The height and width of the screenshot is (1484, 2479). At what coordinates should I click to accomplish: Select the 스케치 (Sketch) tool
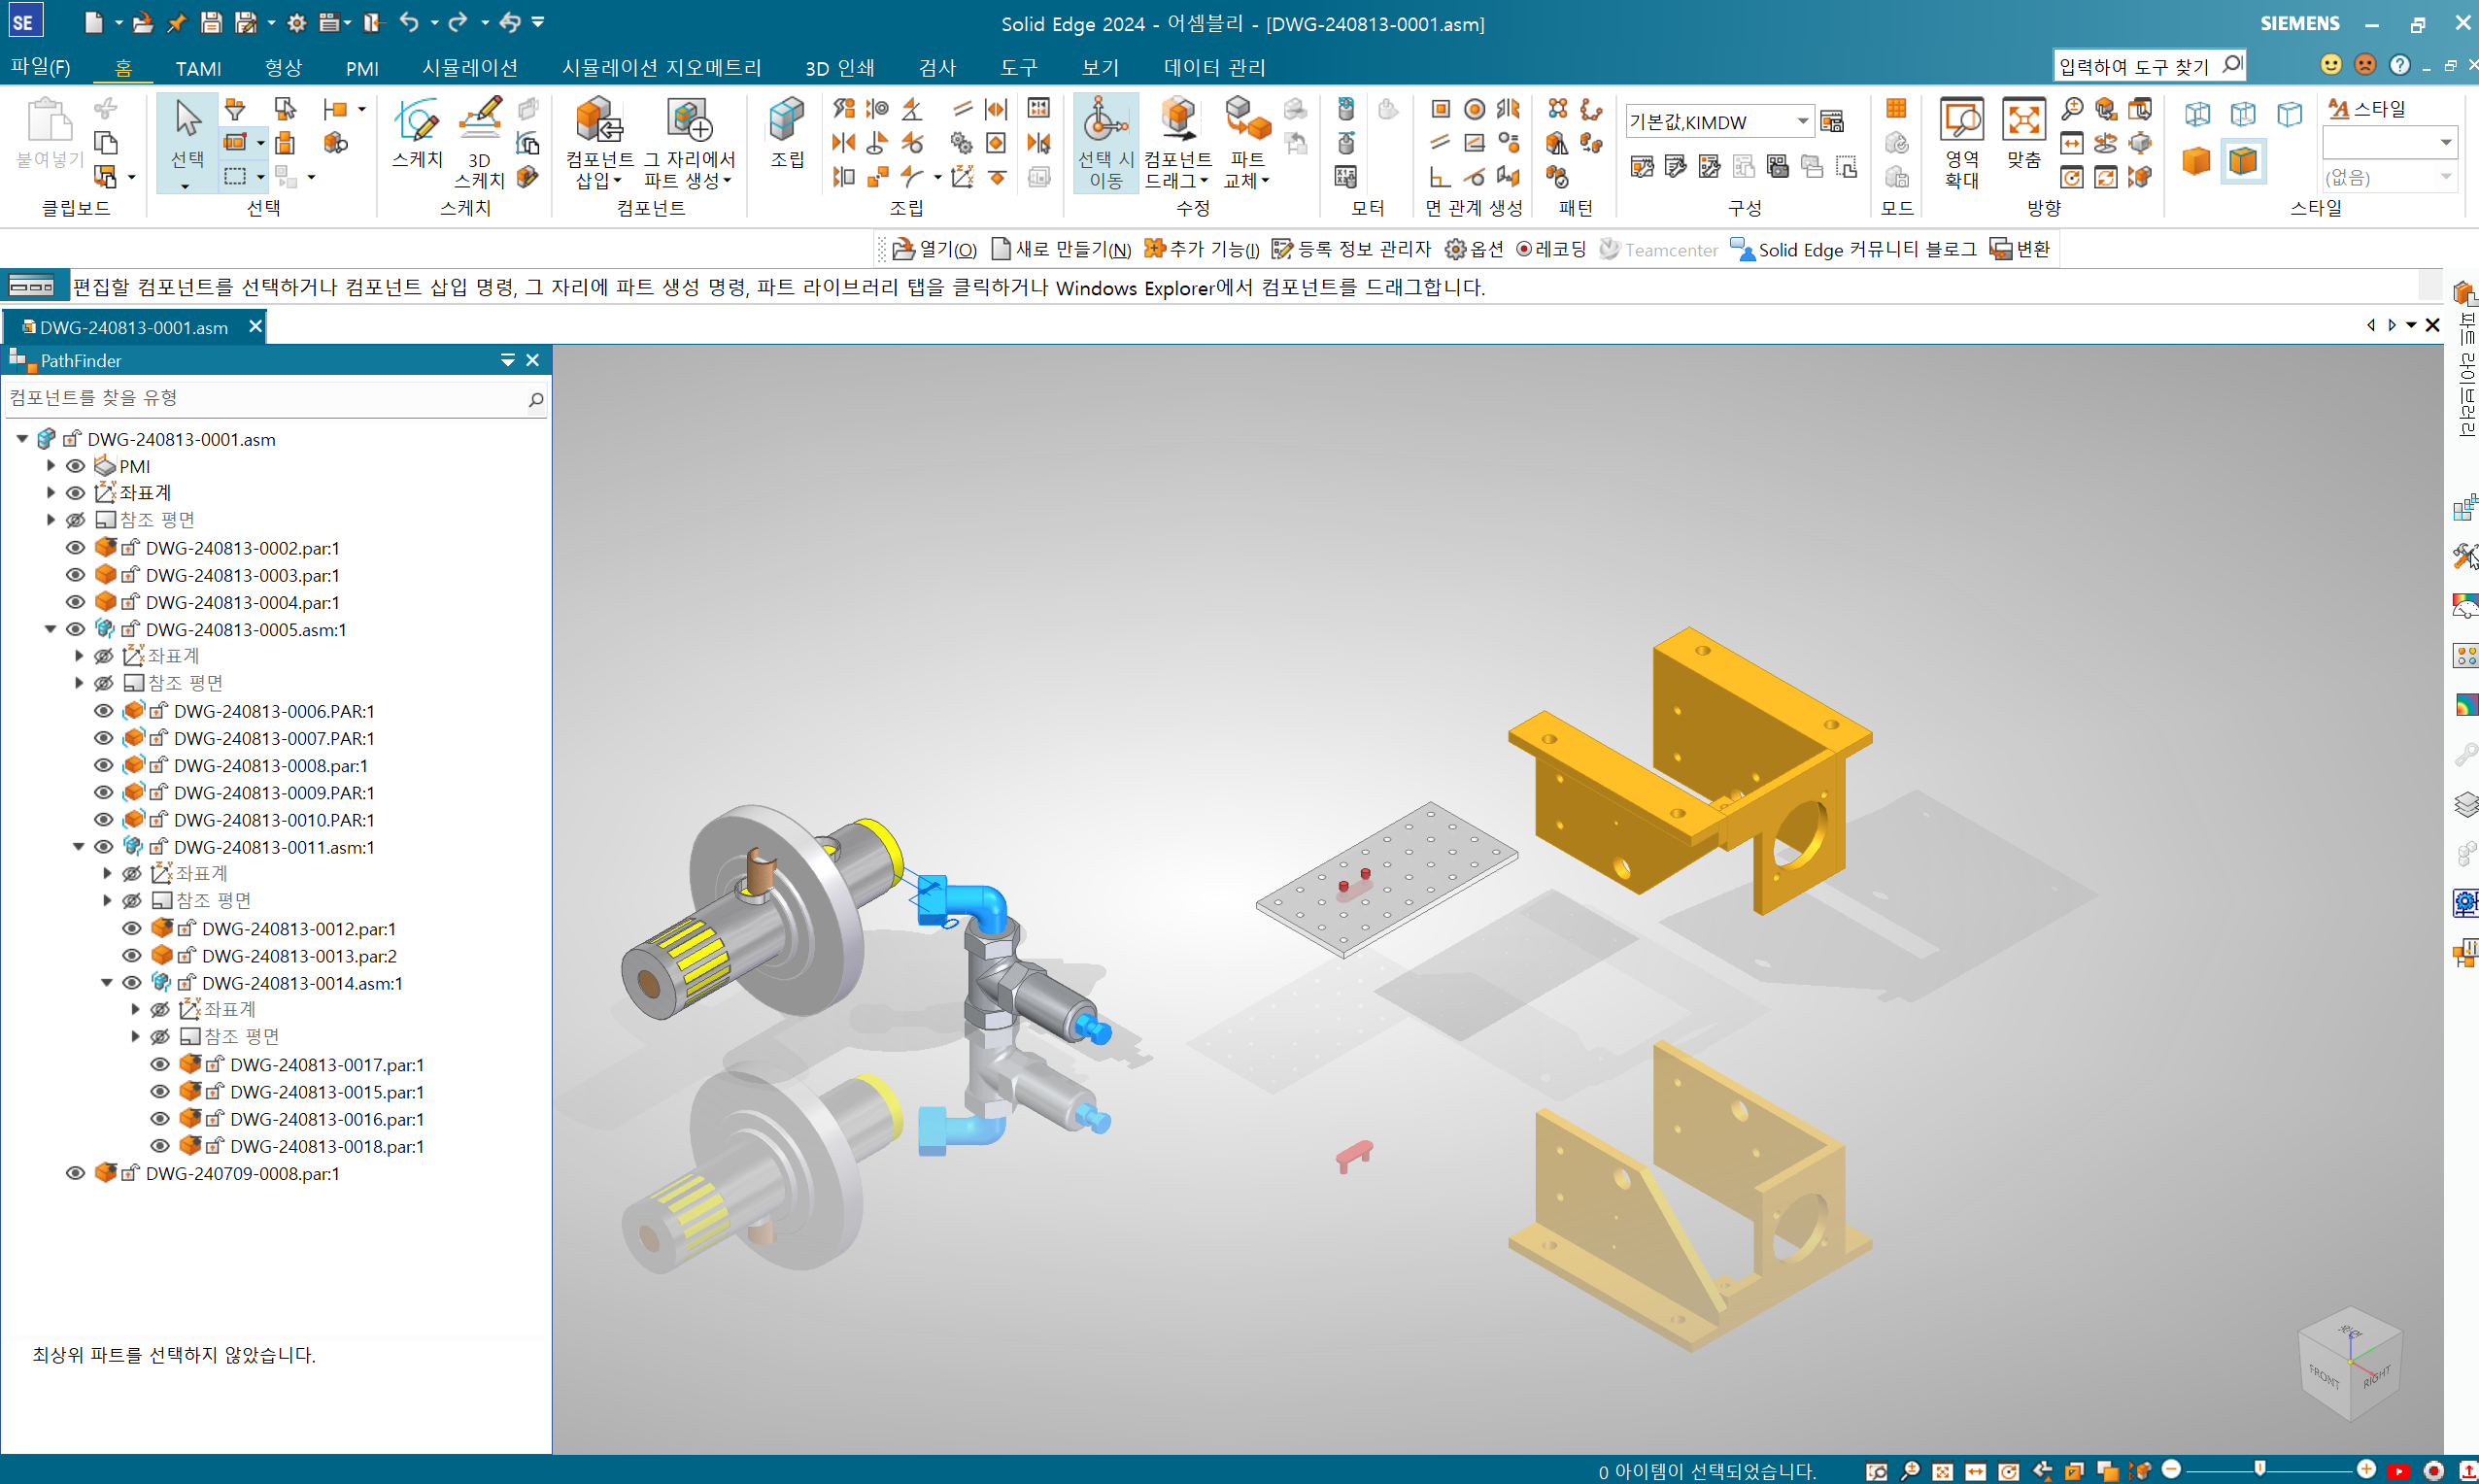click(x=416, y=134)
